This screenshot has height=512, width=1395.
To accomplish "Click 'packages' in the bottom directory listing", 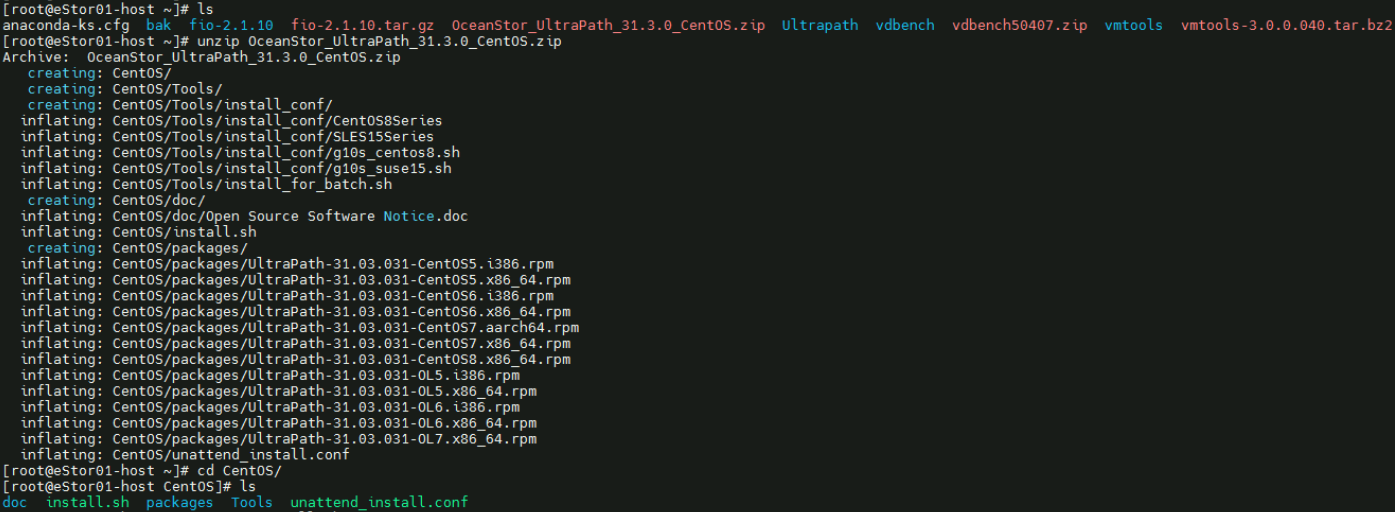I will [x=179, y=502].
